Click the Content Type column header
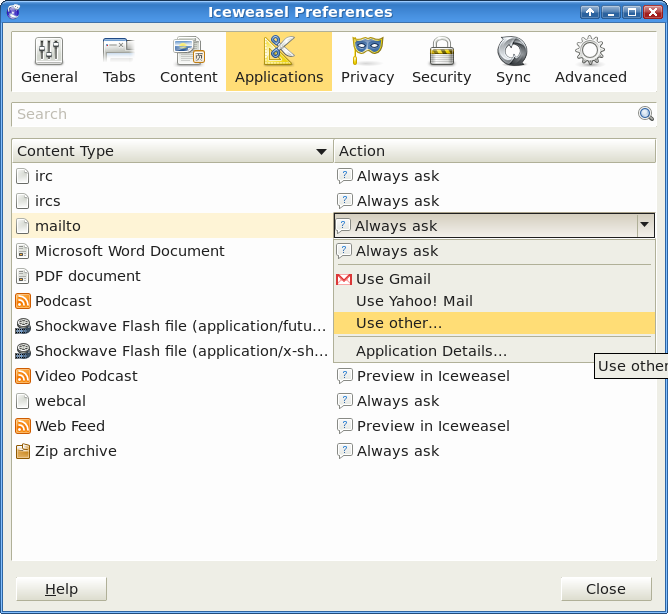The image size is (668, 614). 173,151
